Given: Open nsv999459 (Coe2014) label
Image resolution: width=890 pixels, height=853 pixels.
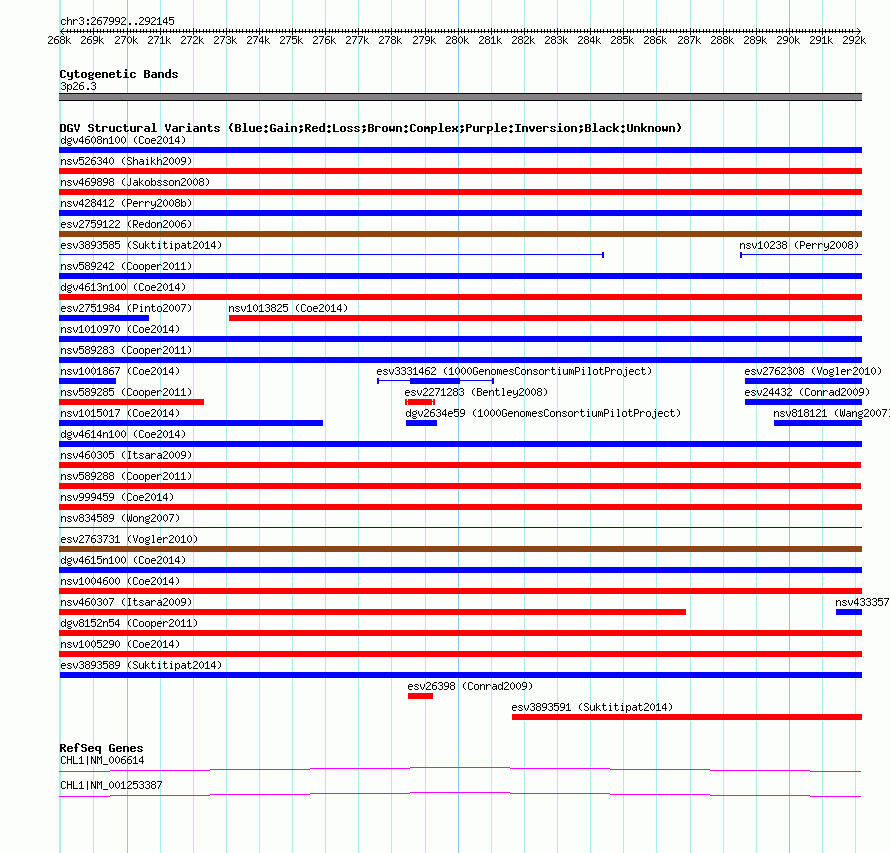Looking at the screenshot, I should 117,497.
